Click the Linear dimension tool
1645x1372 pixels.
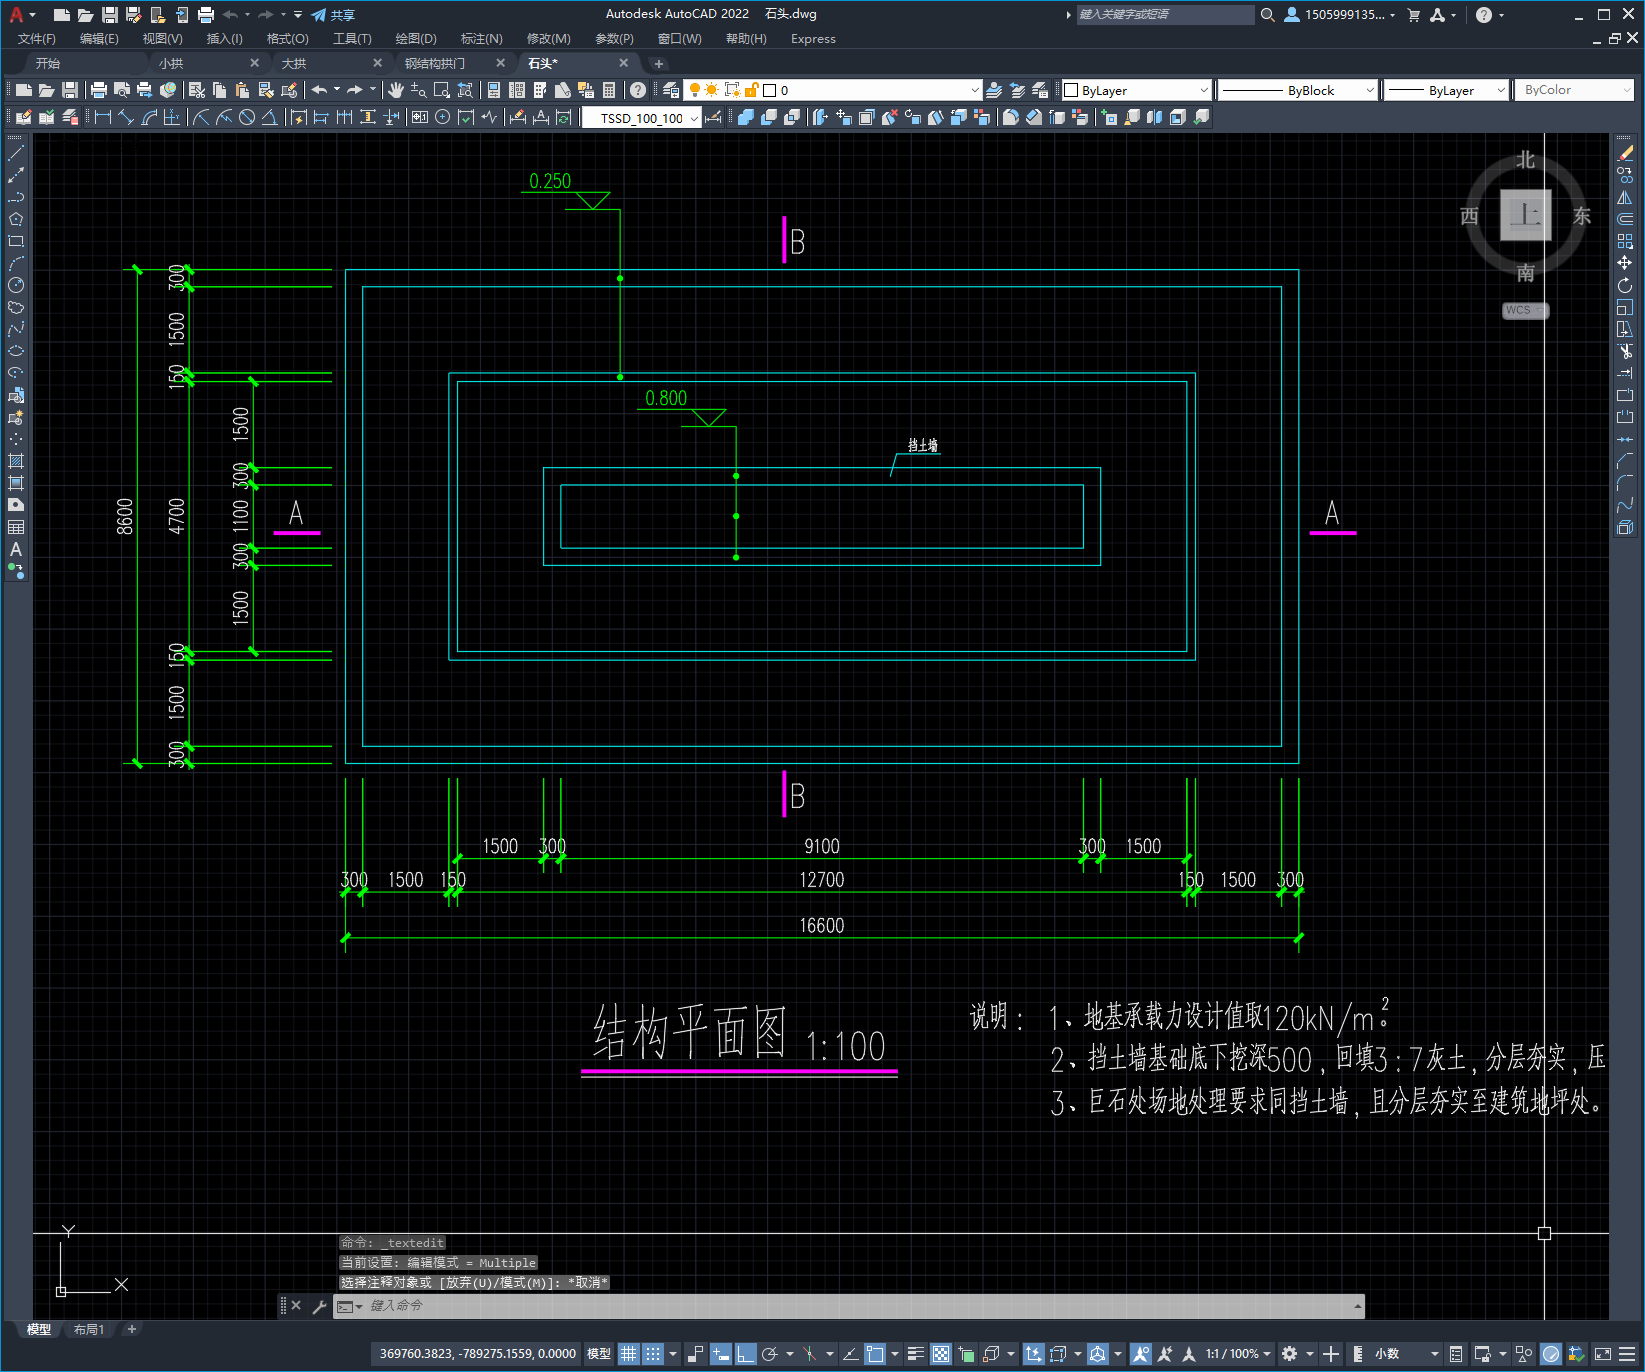click(102, 117)
